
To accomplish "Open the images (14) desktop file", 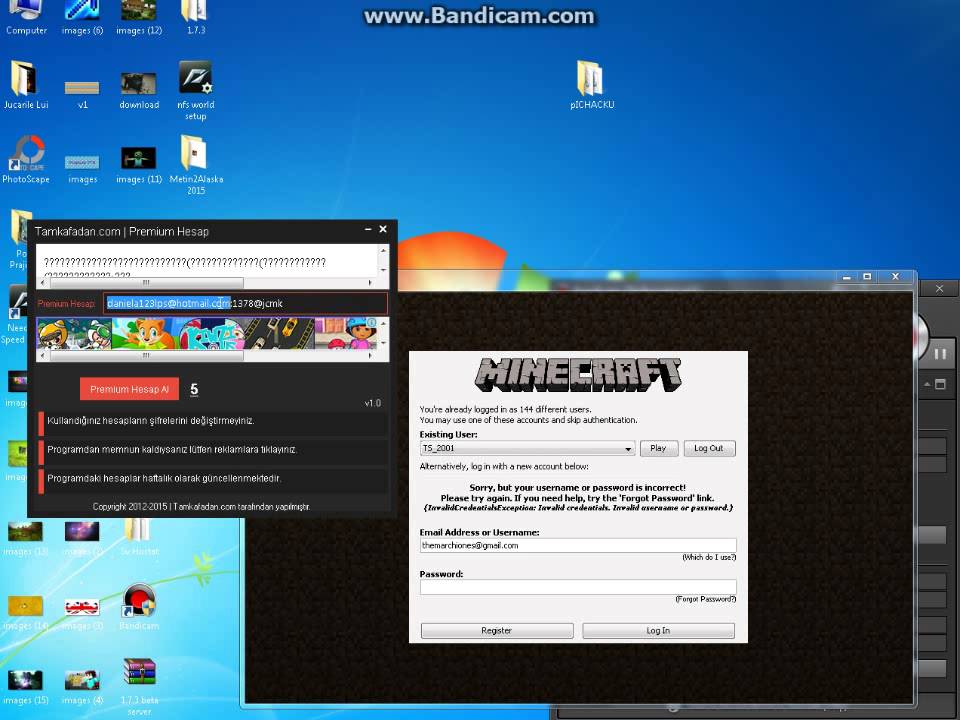I will click(x=25, y=613).
